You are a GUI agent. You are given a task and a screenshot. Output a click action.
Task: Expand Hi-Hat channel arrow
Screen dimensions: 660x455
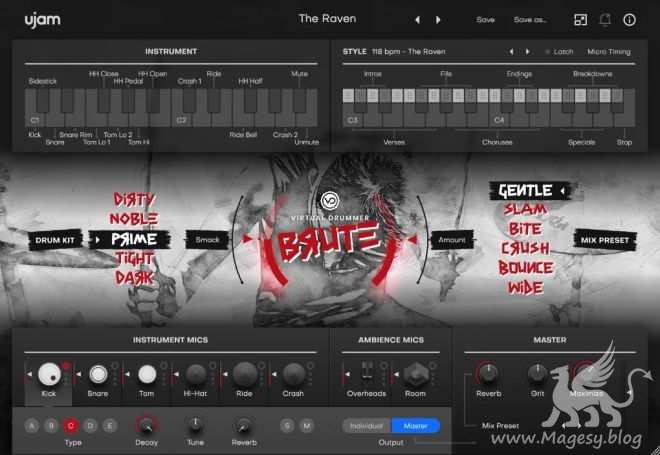pyautogui.click(x=176, y=374)
